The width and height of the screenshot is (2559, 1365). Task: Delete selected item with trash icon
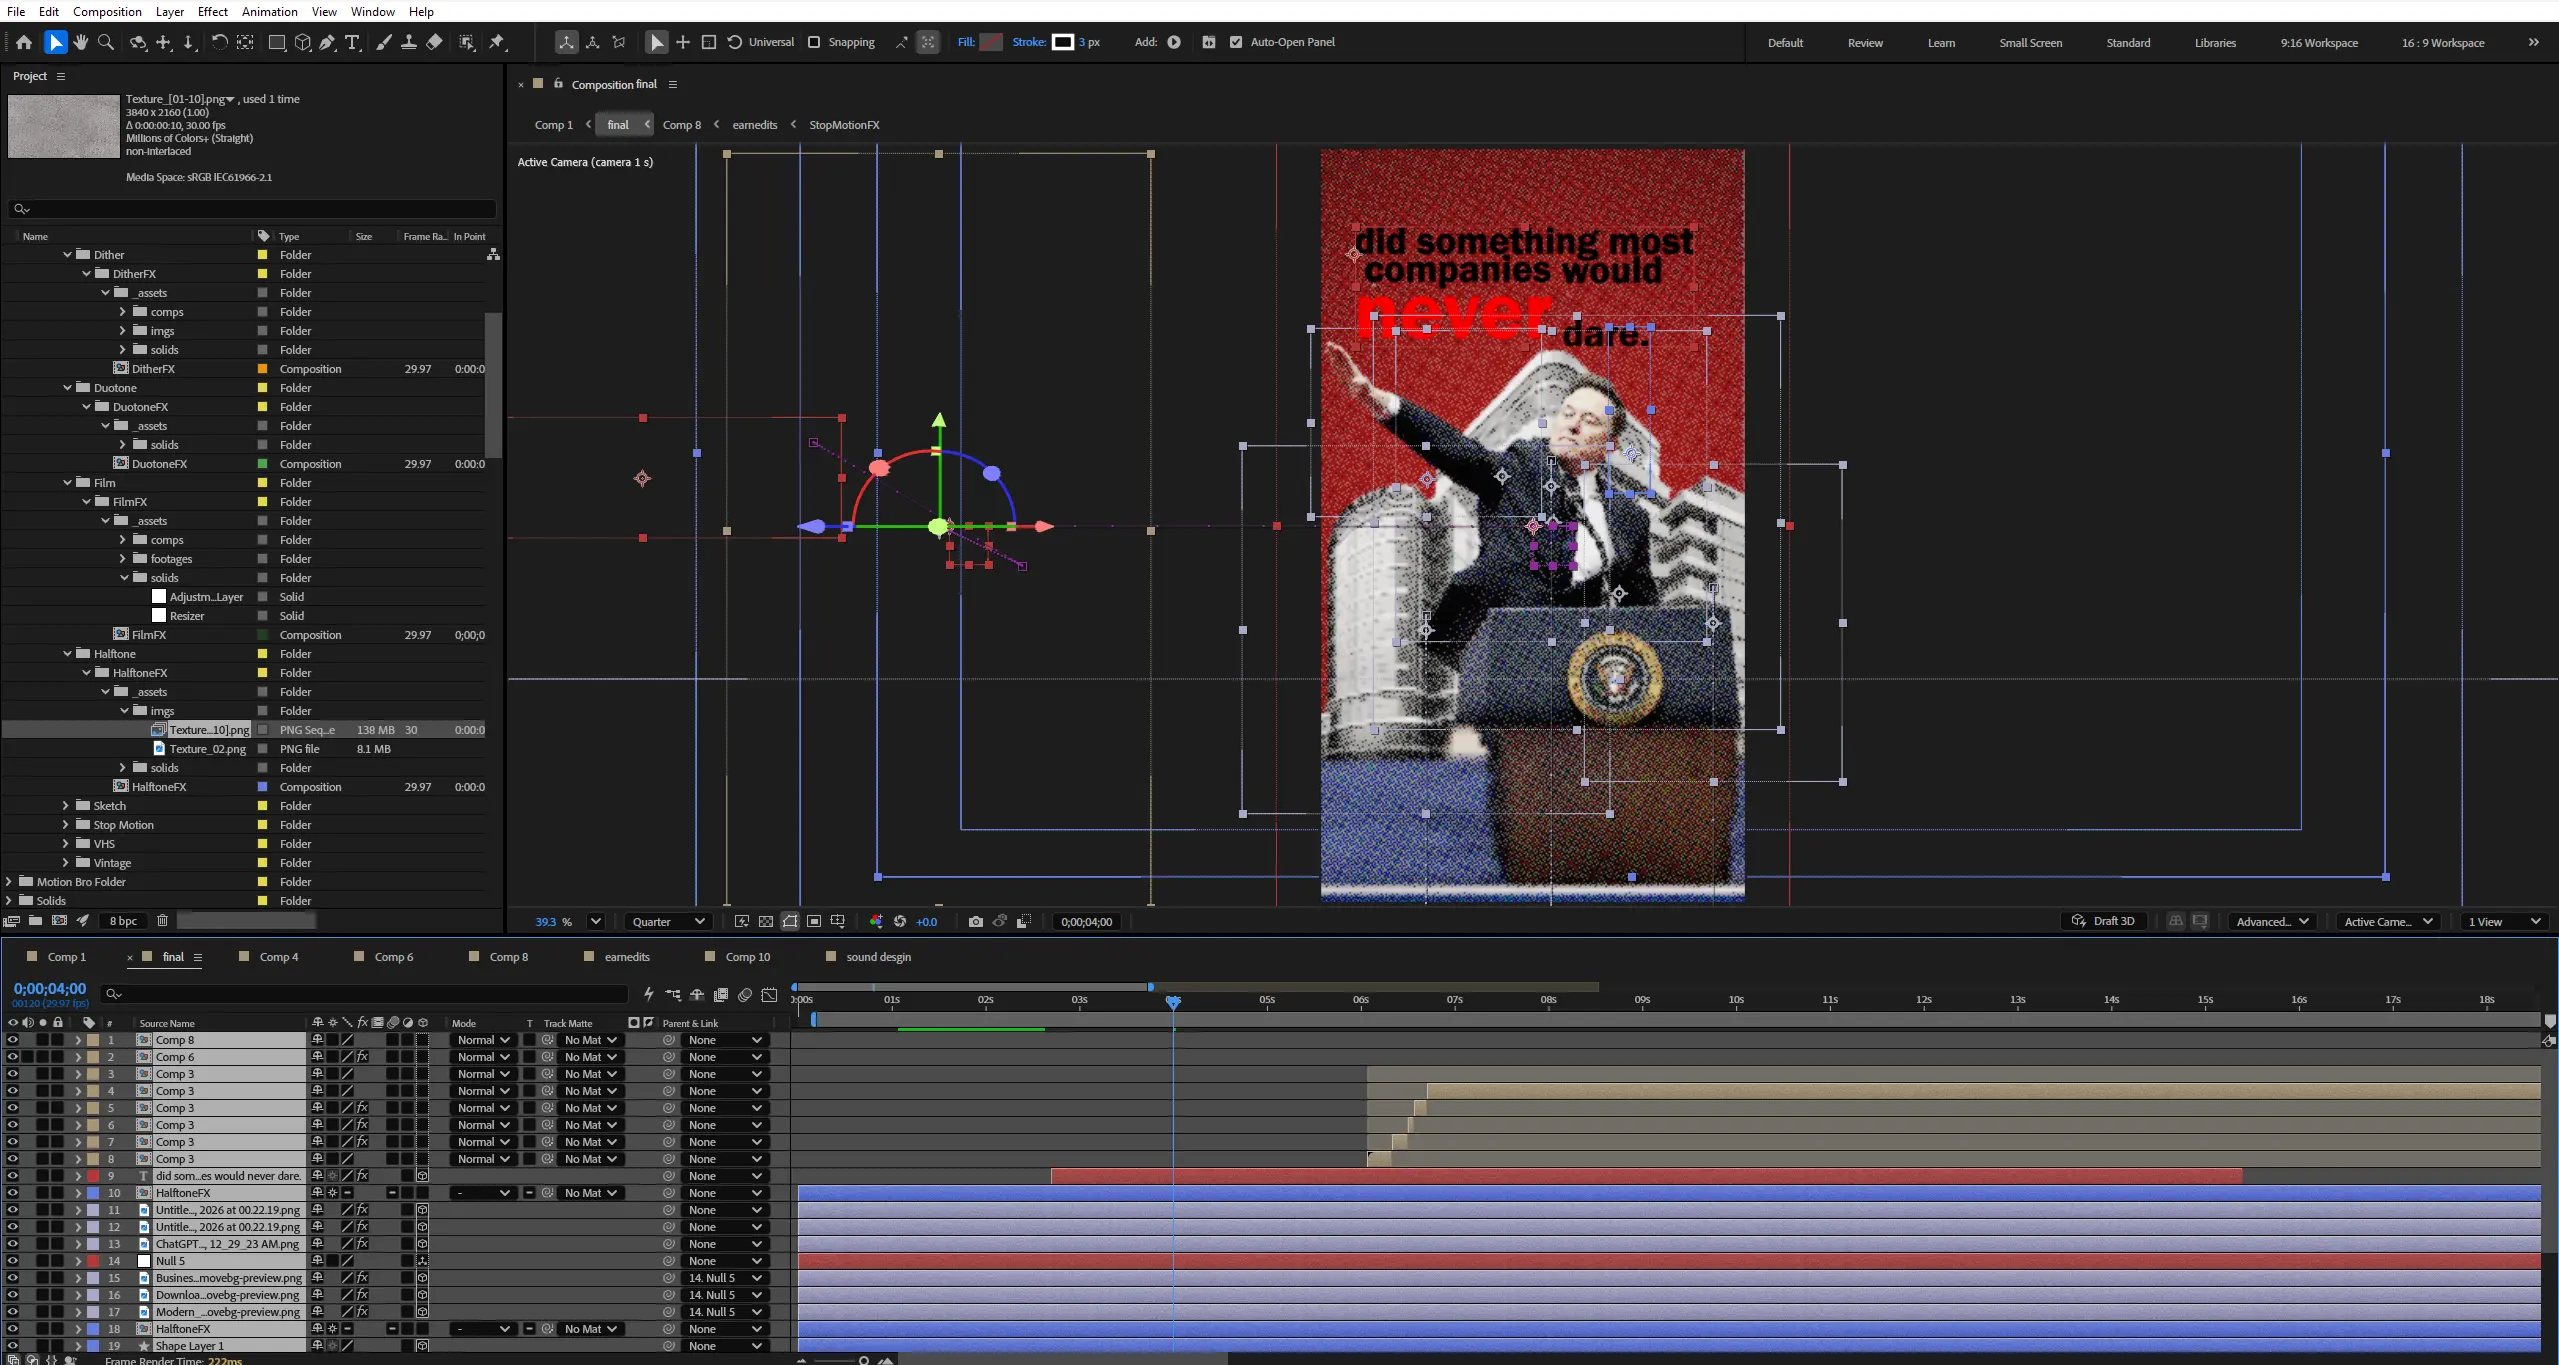pos(162,920)
